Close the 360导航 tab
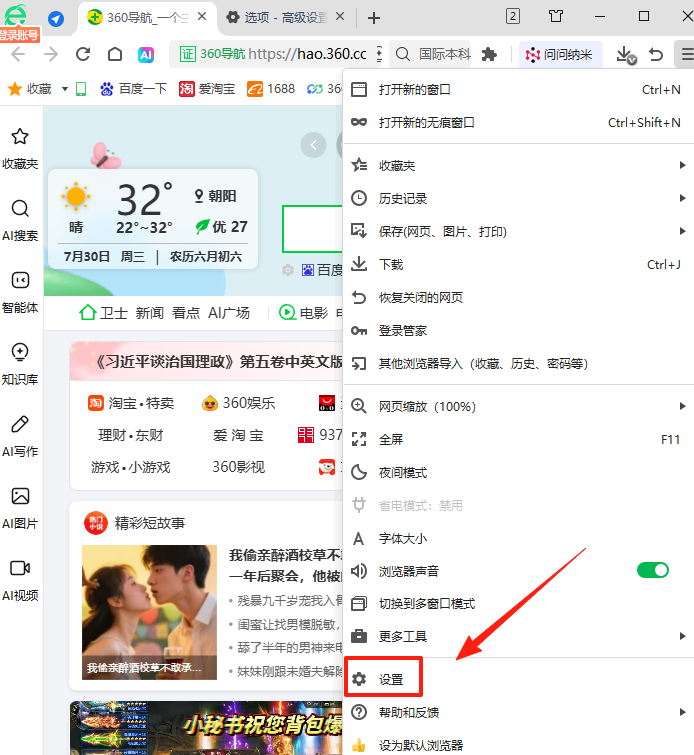694x755 pixels. click(202, 16)
